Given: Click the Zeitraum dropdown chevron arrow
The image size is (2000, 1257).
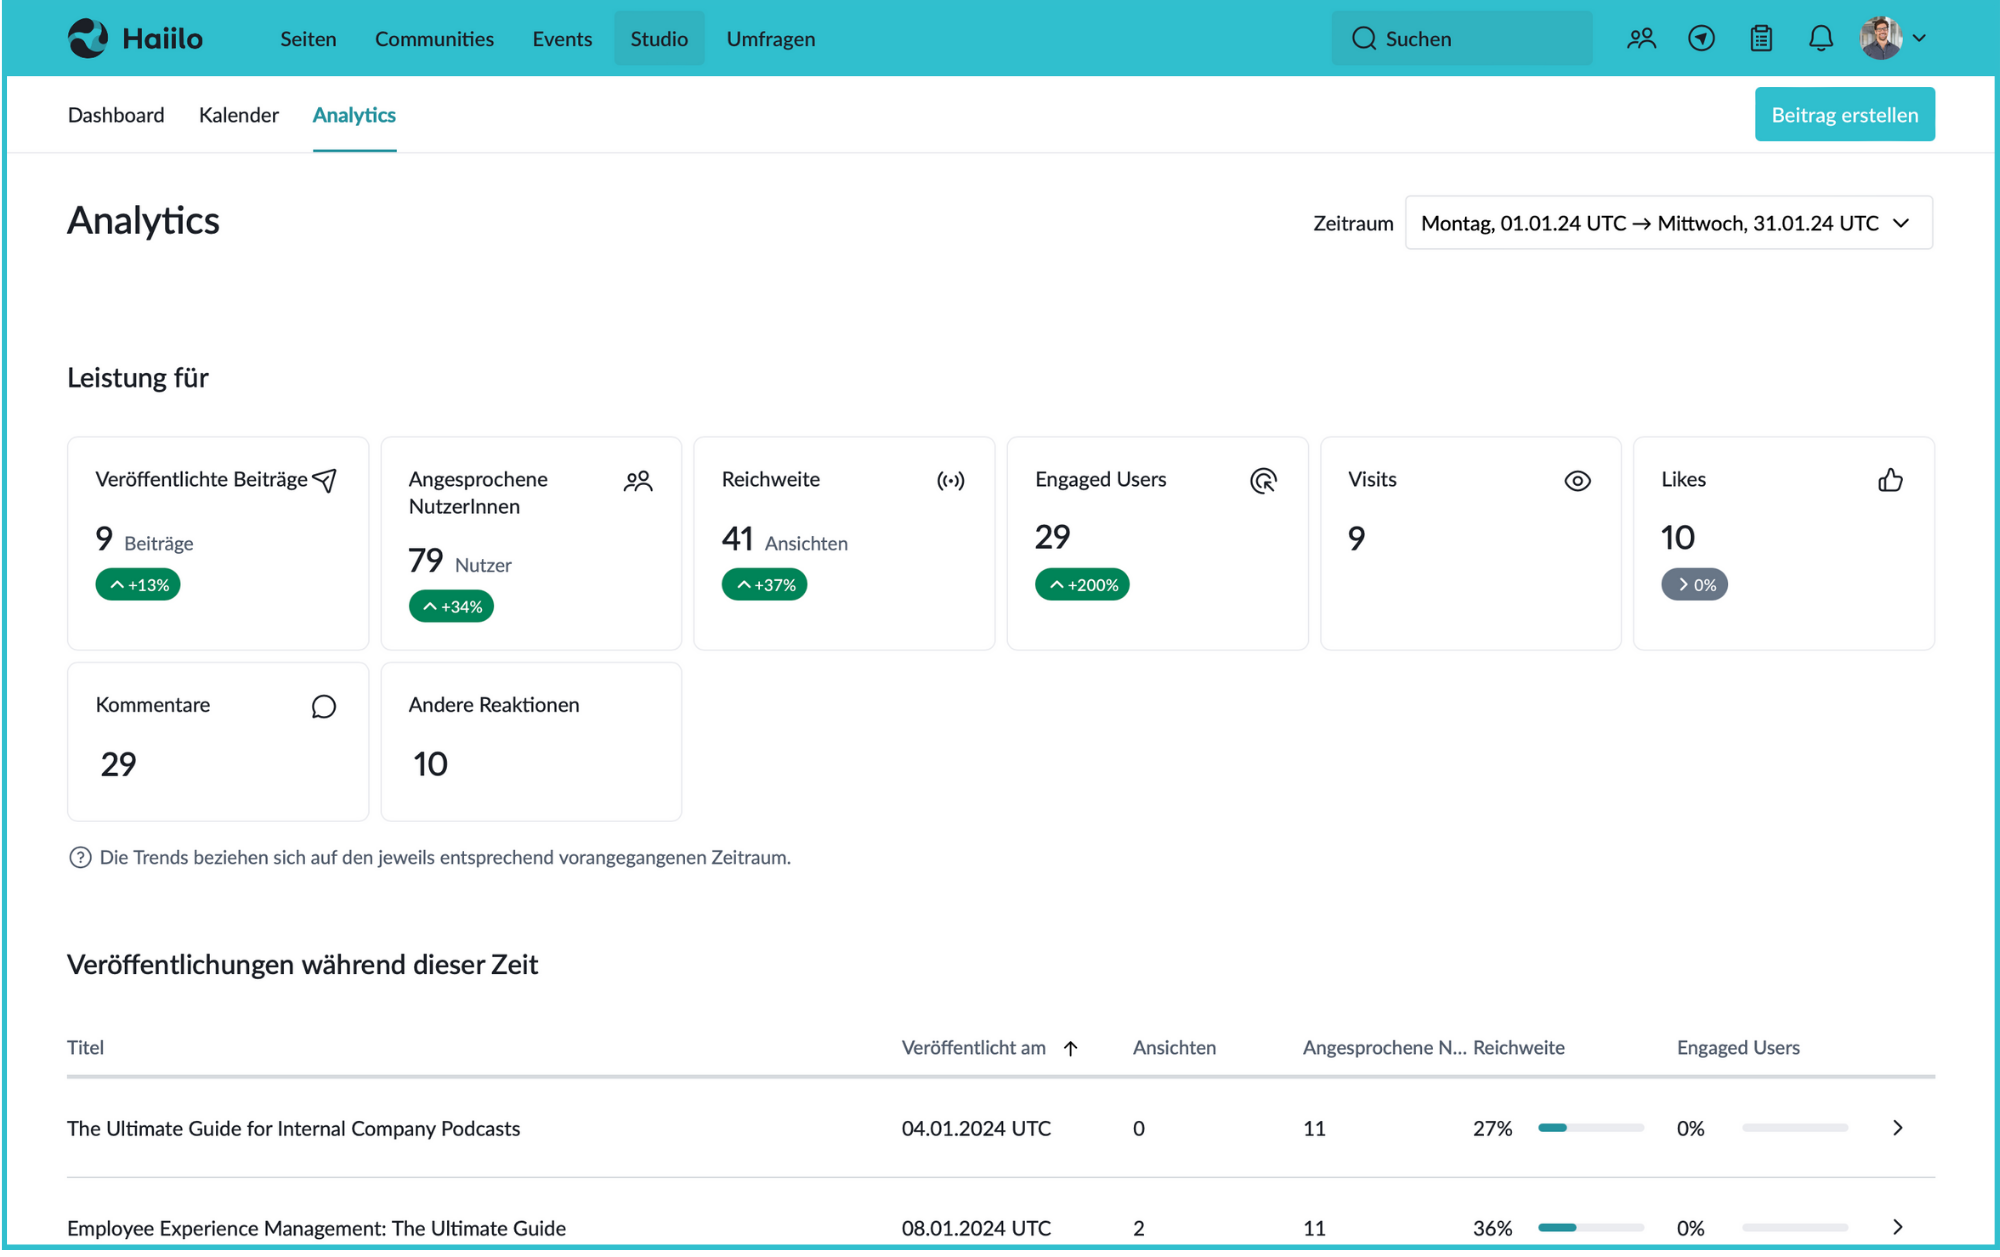Looking at the screenshot, I should pos(1901,223).
